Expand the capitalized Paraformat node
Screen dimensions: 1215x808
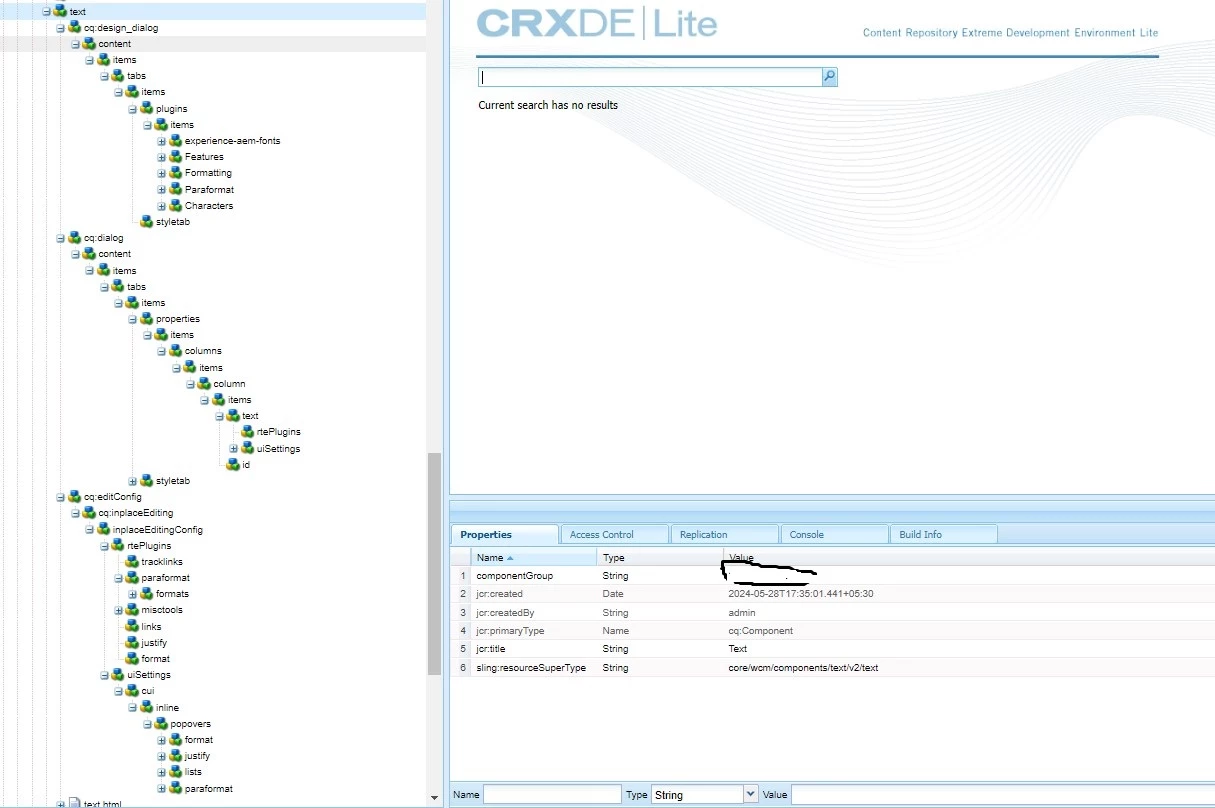point(161,189)
